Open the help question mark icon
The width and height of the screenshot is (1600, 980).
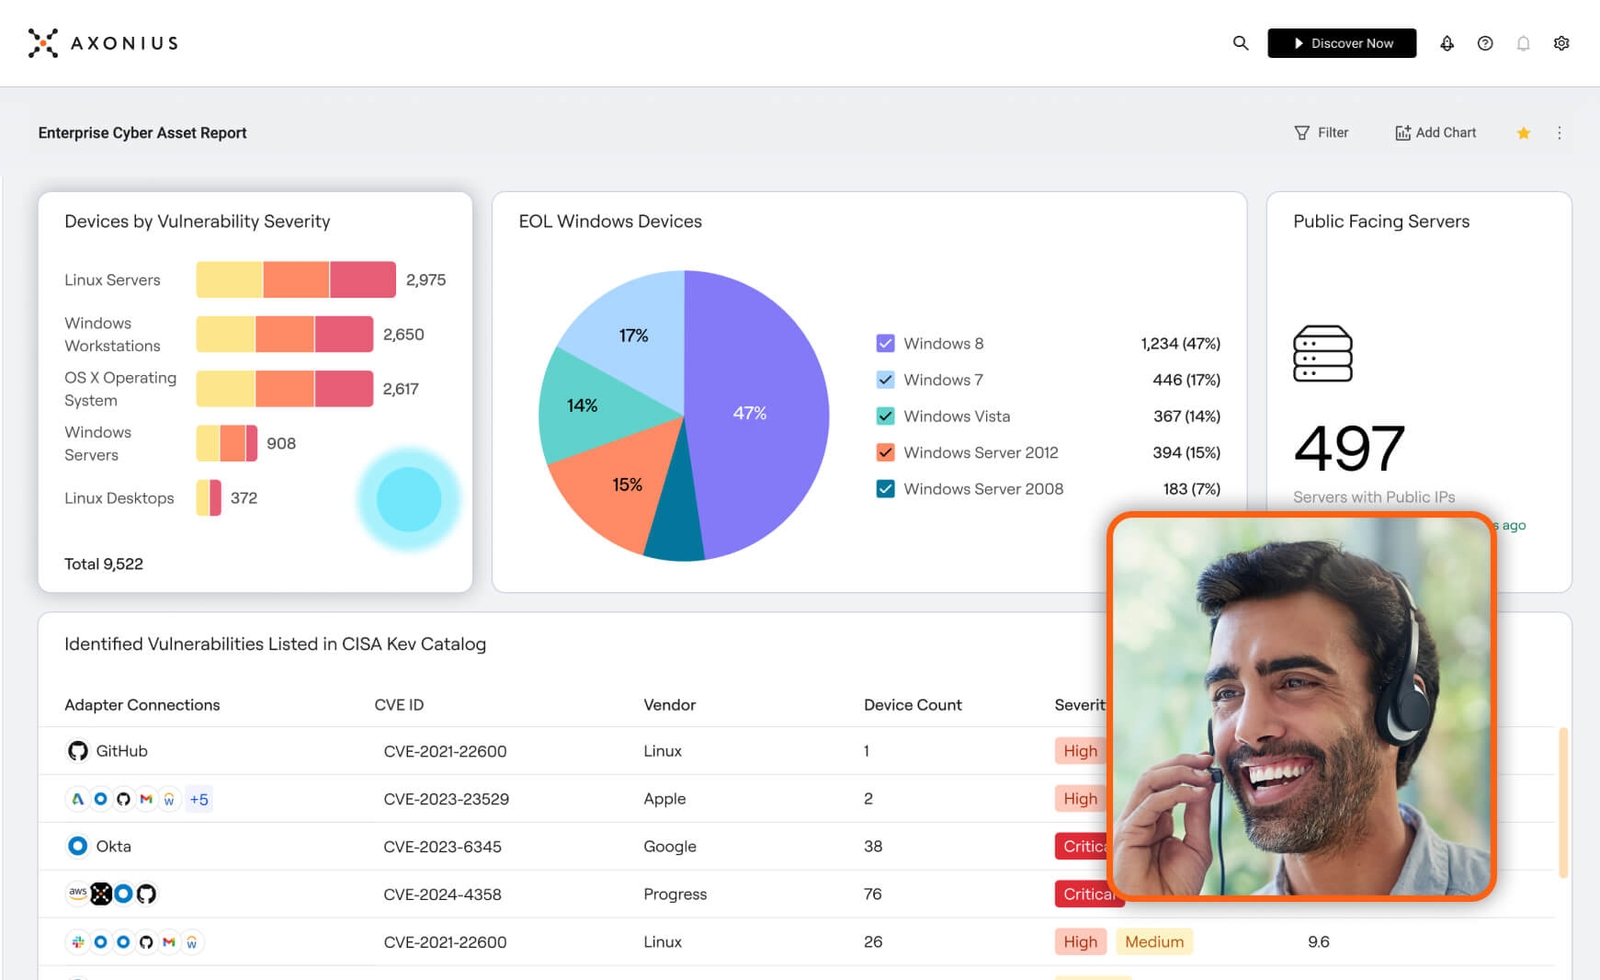point(1485,43)
